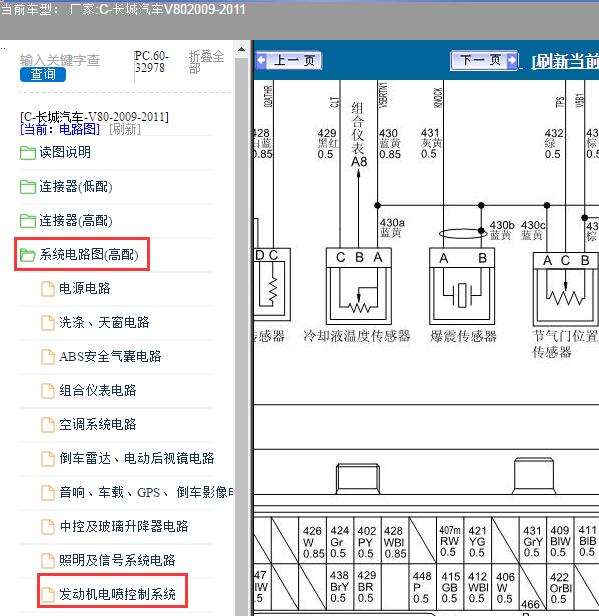Click connector cell 426 W 0.85
Viewport: 599px width, 616px height.
click(x=313, y=542)
